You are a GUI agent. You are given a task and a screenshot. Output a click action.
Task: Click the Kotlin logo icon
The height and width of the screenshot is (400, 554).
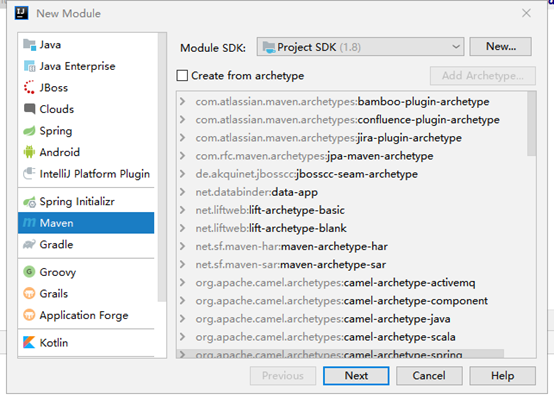point(29,343)
